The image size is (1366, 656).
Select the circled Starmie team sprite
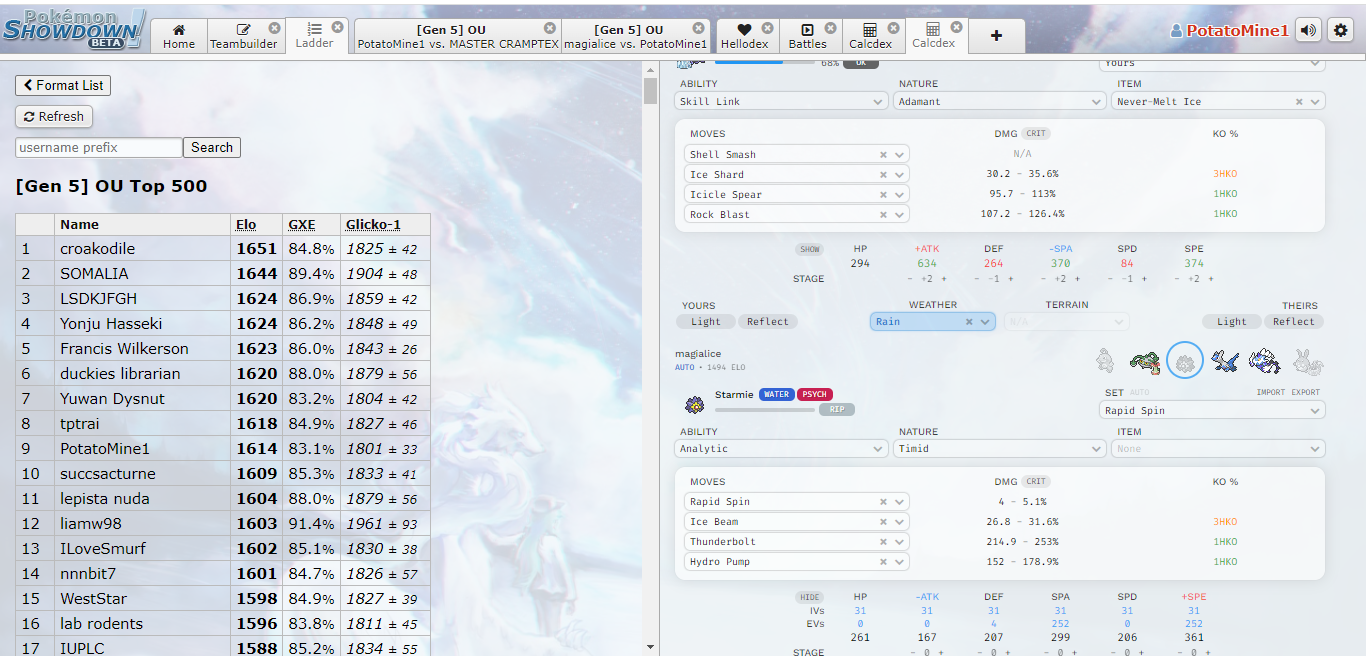coord(1185,360)
